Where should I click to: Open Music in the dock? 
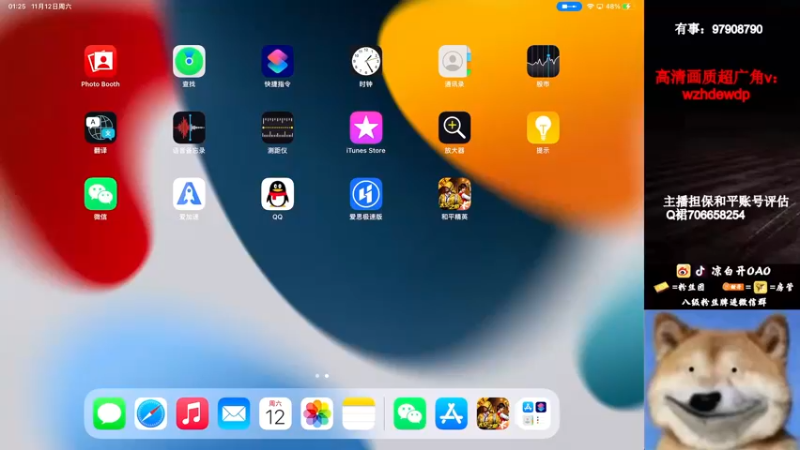[192, 413]
